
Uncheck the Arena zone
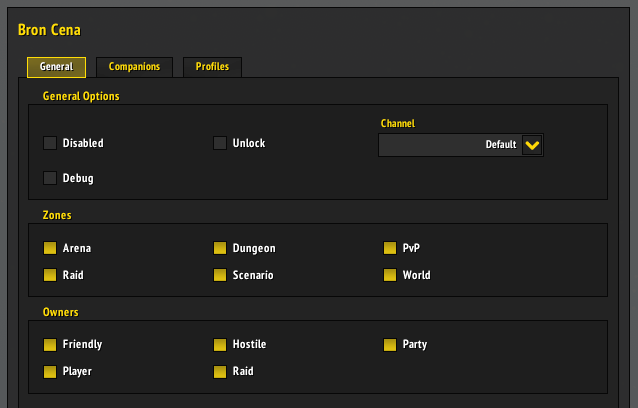50,248
